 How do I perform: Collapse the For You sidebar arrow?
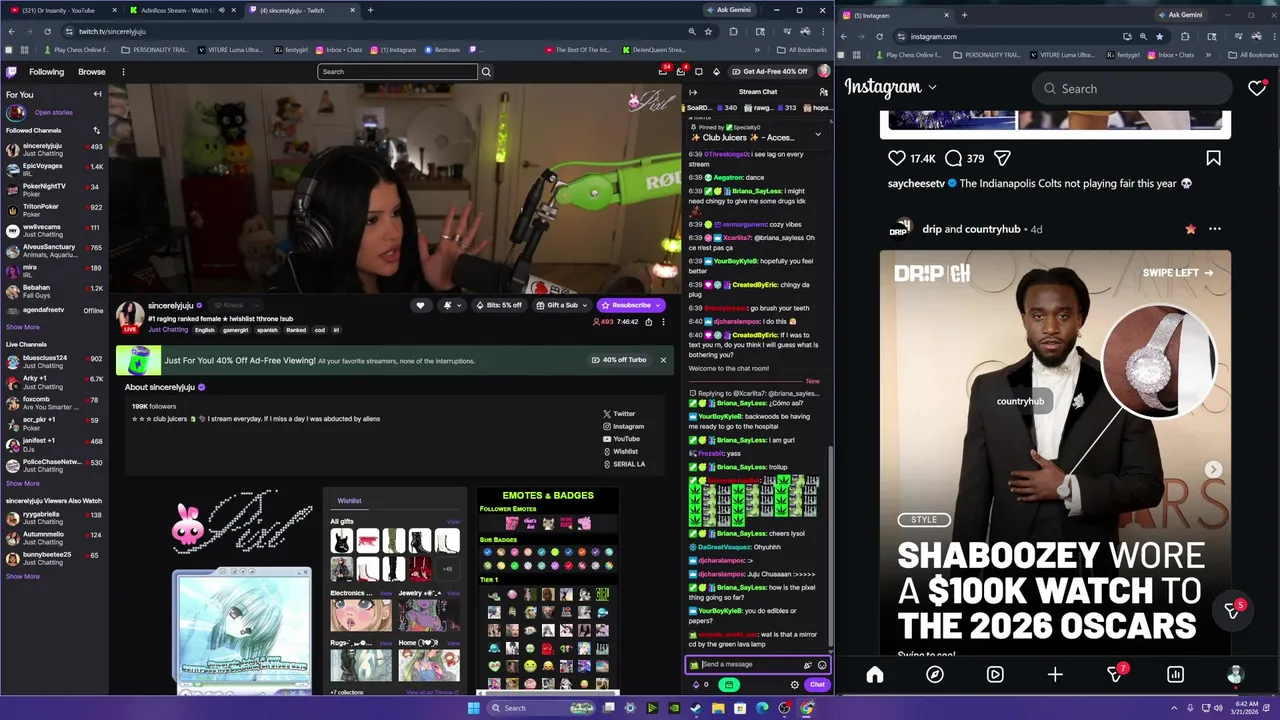[x=97, y=94]
